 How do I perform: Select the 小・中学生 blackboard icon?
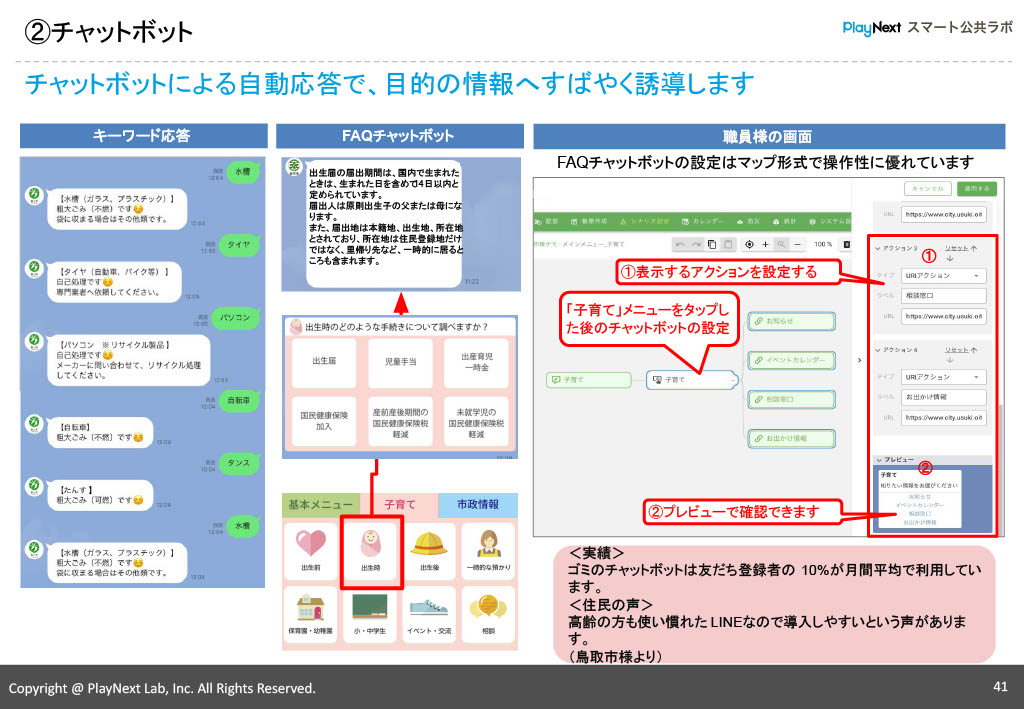tap(370, 607)
